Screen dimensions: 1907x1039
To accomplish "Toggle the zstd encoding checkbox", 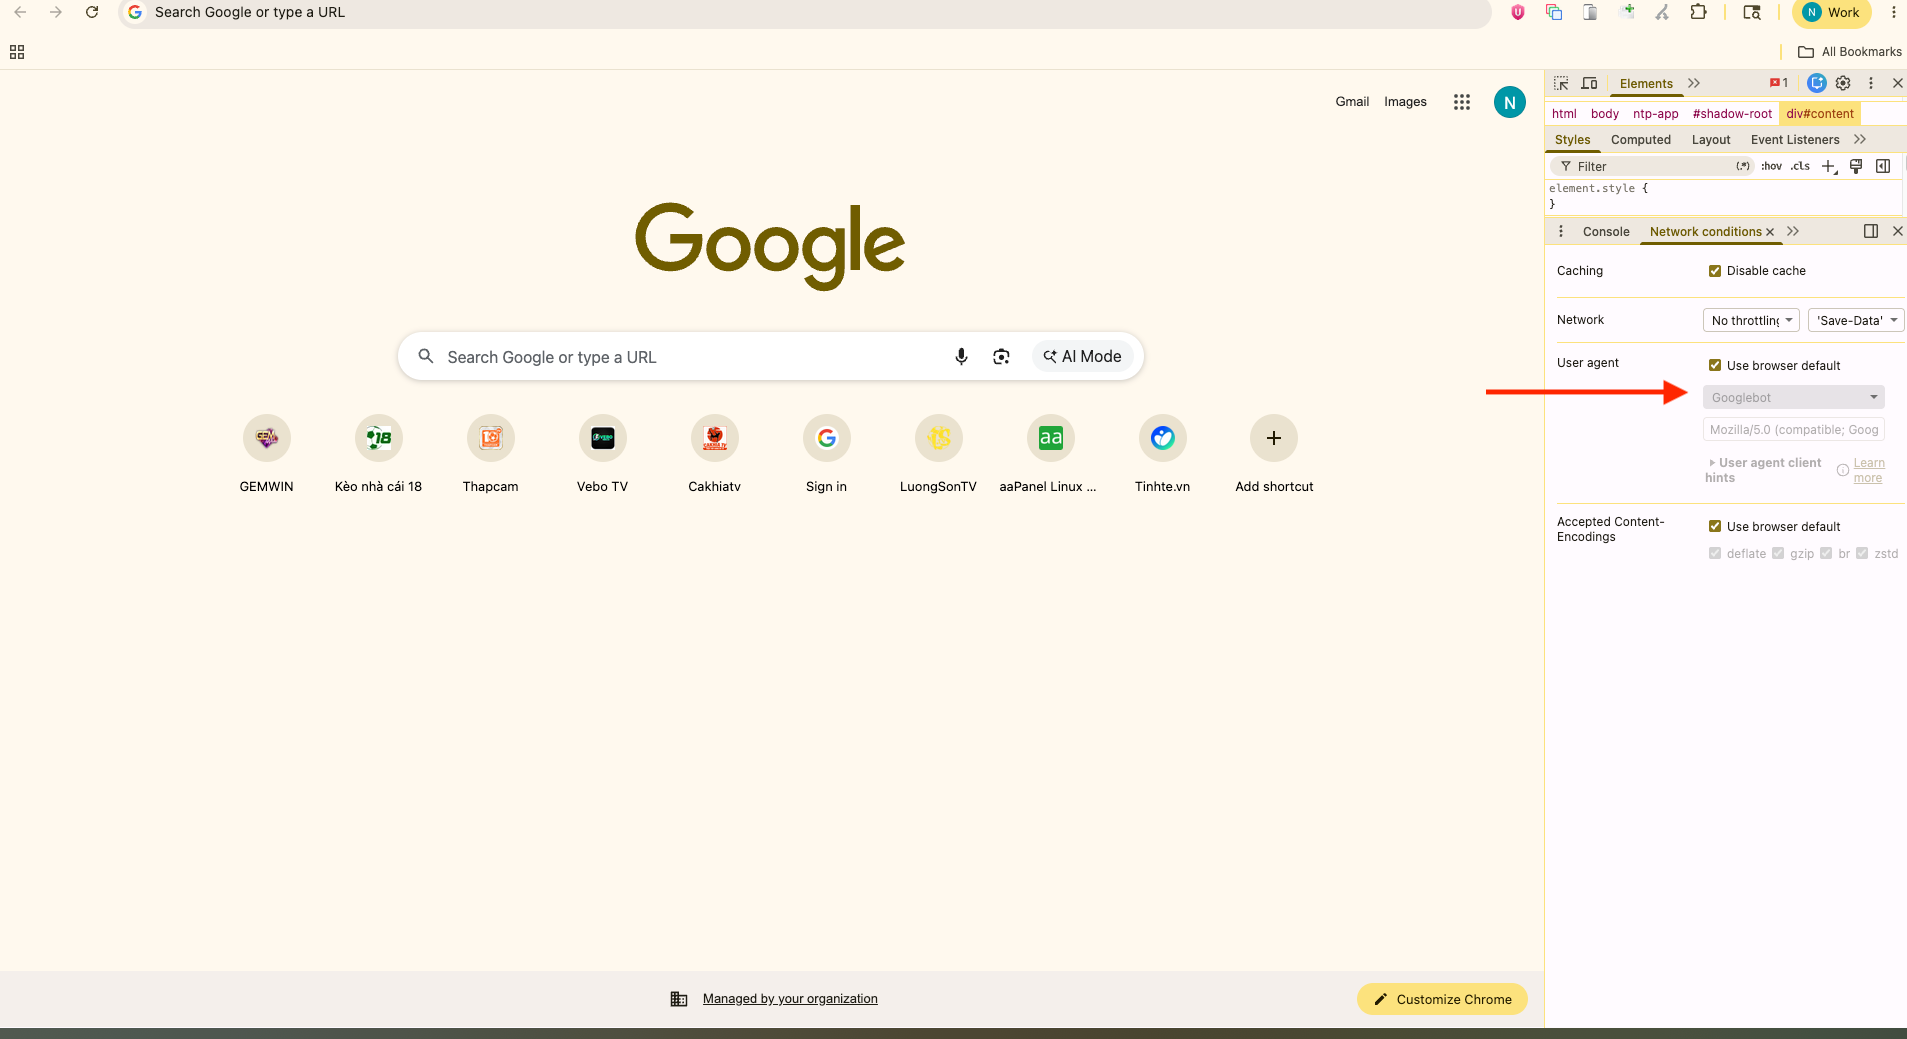I will [x=1862, y=553].
